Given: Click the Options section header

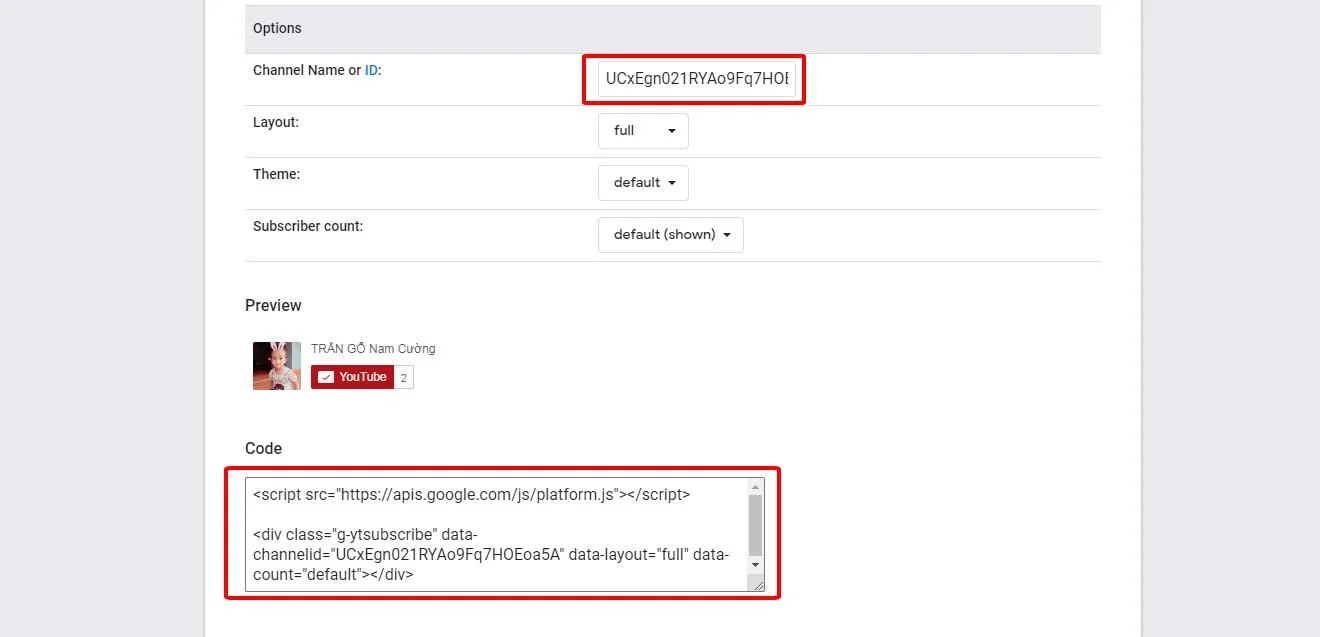Looking at the screenshot, I should [x=672, y=28].
